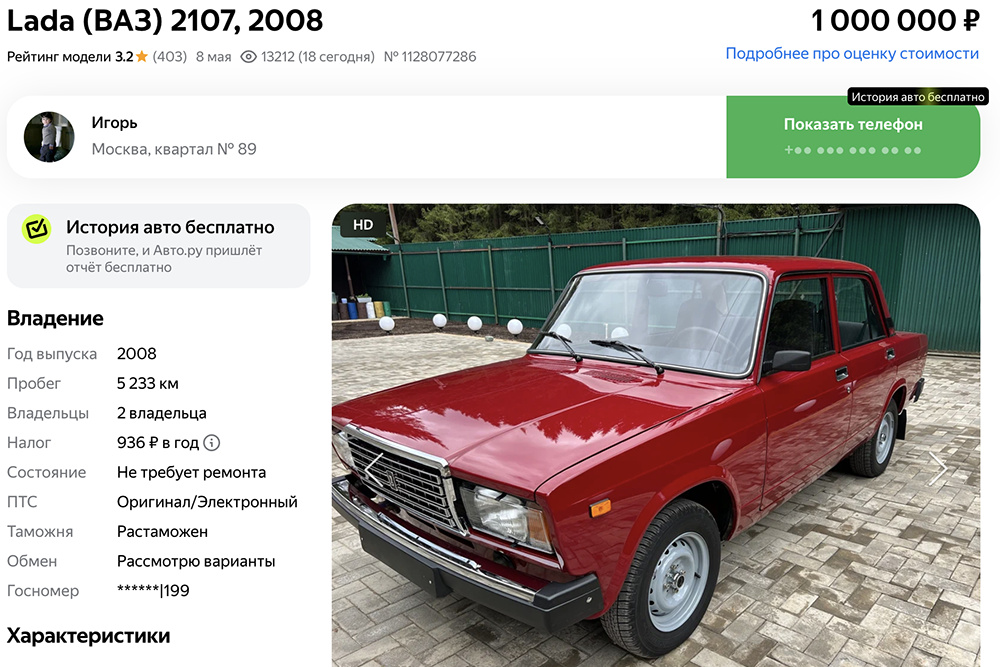Click the review count (403)
This screenshot has width=1000, height=667.
tap(170, 57)
